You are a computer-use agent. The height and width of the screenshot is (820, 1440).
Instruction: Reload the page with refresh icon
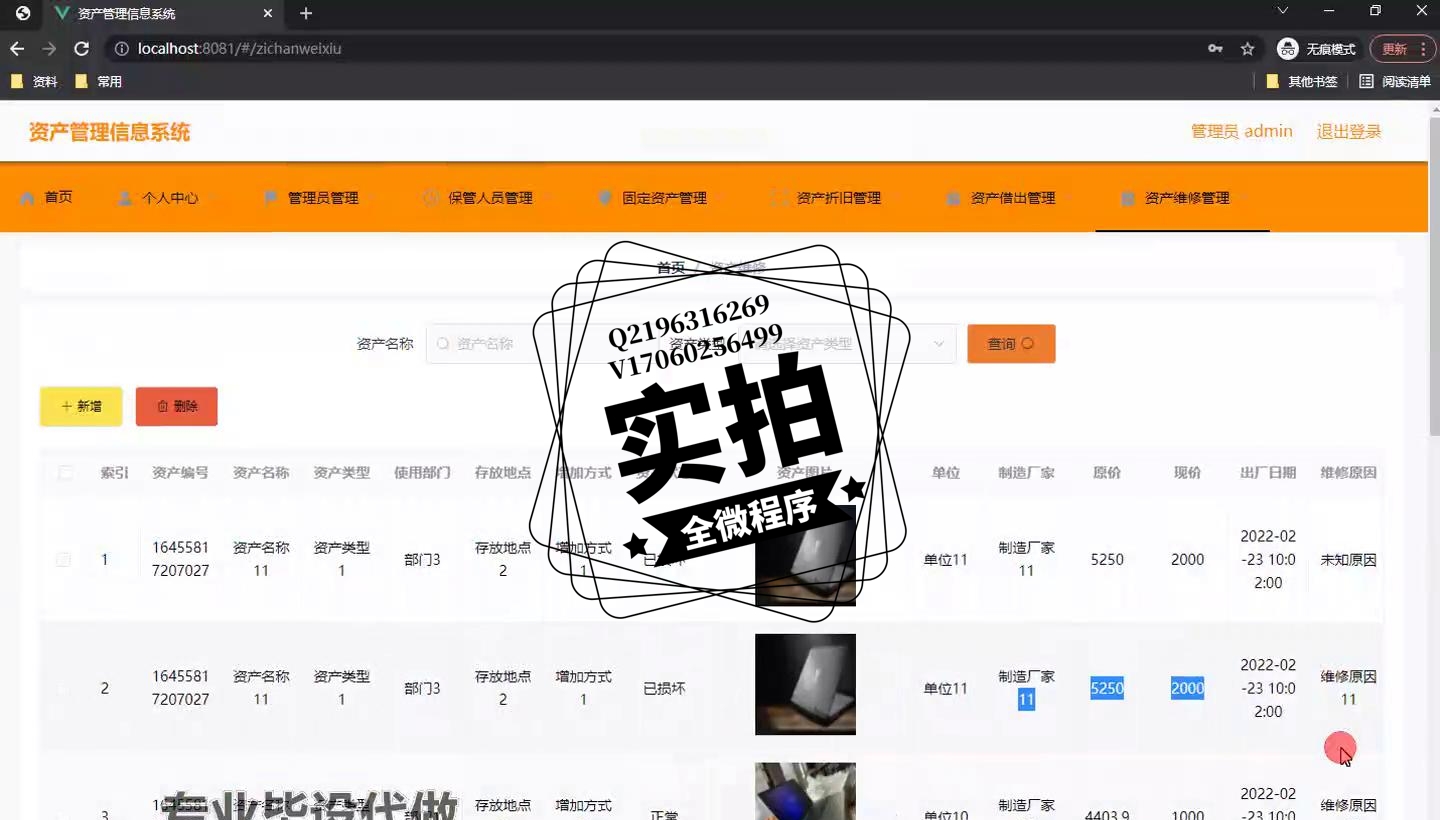[82, 48]
